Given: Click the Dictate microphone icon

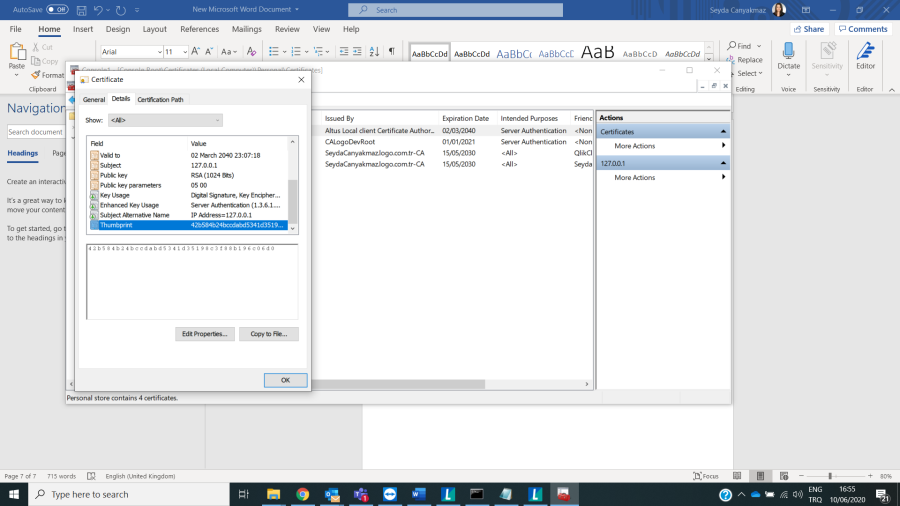Looking at the screenshot, I should coord(789,52).
